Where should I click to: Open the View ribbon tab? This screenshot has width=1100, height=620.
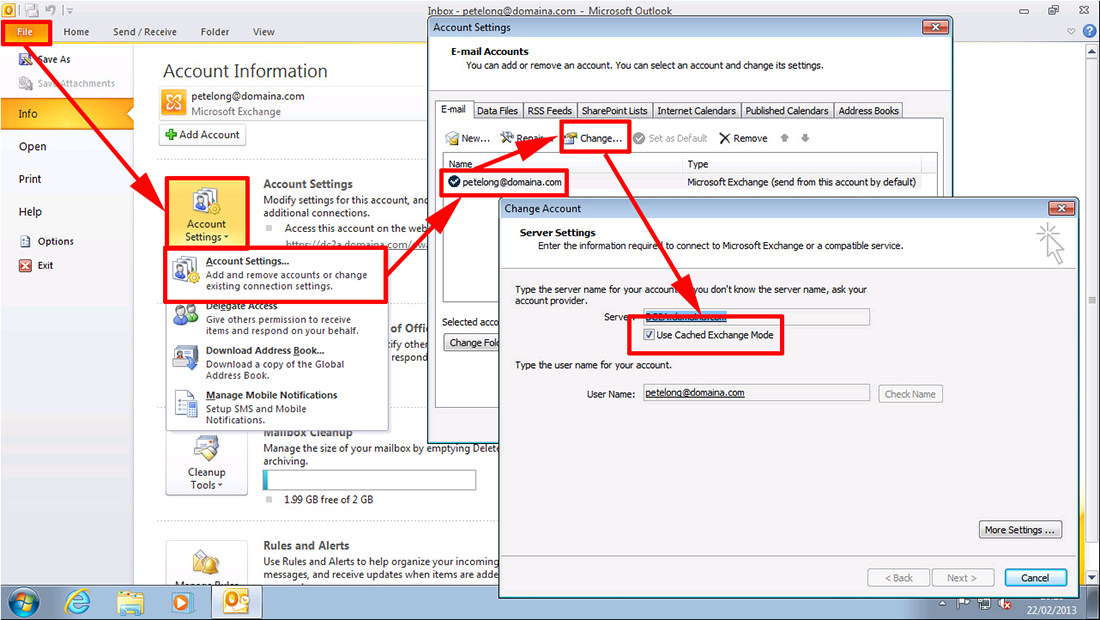(x=264, y=32)
